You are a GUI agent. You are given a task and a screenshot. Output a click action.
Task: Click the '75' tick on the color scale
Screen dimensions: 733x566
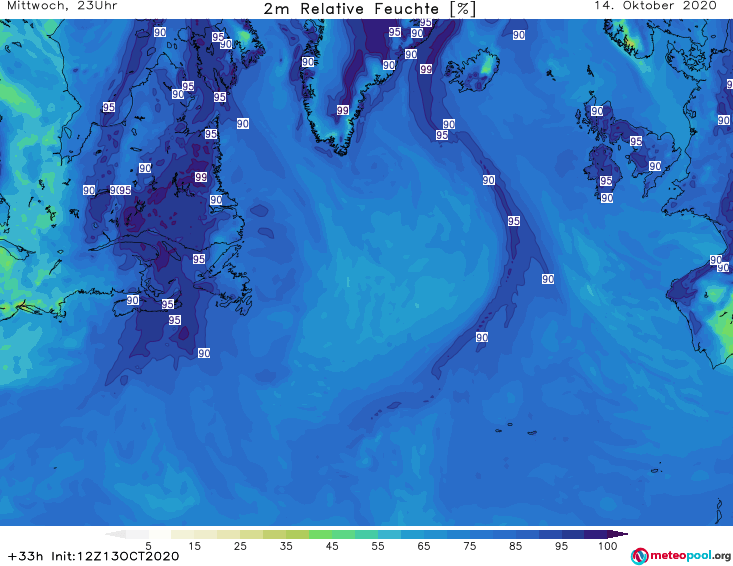coord(469,545)
